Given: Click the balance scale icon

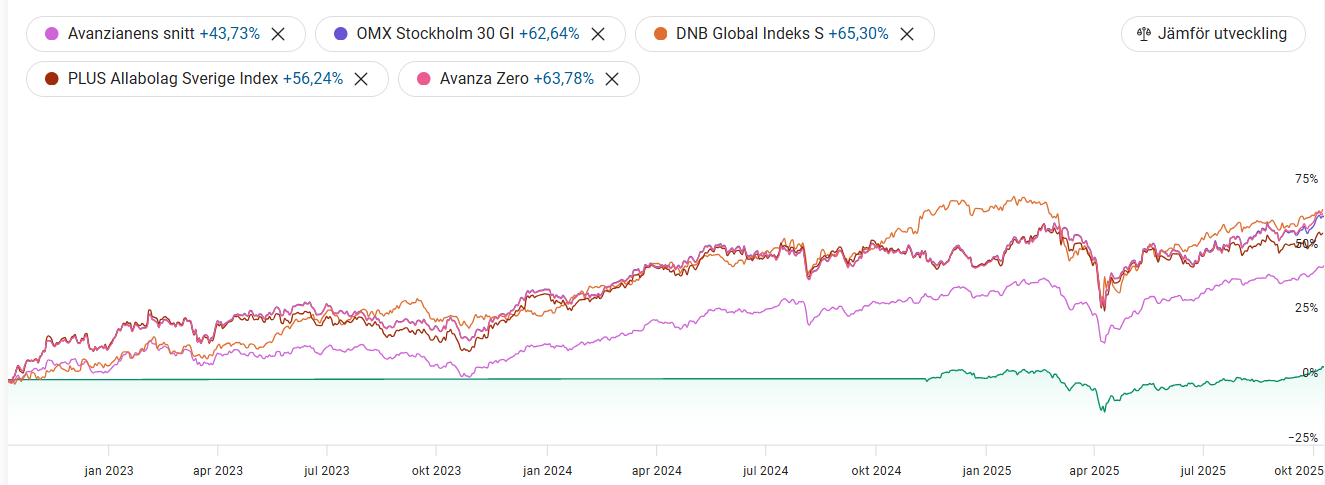Looking at the screenshot, I should (x=1145, y=34).
